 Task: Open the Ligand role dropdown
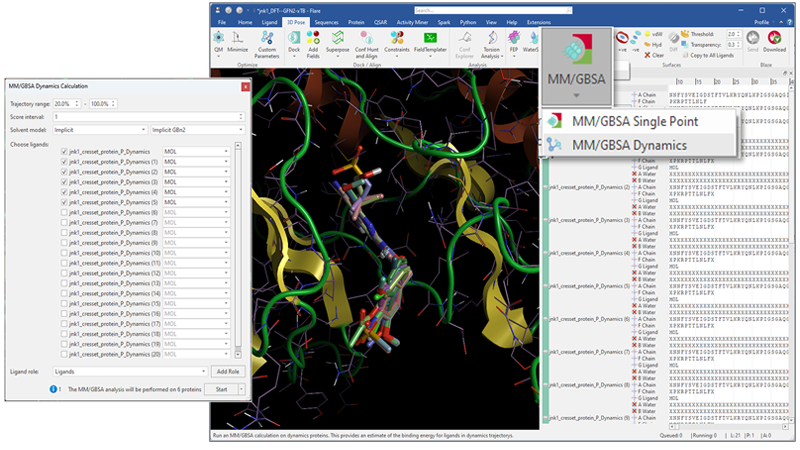coord(130,371)
